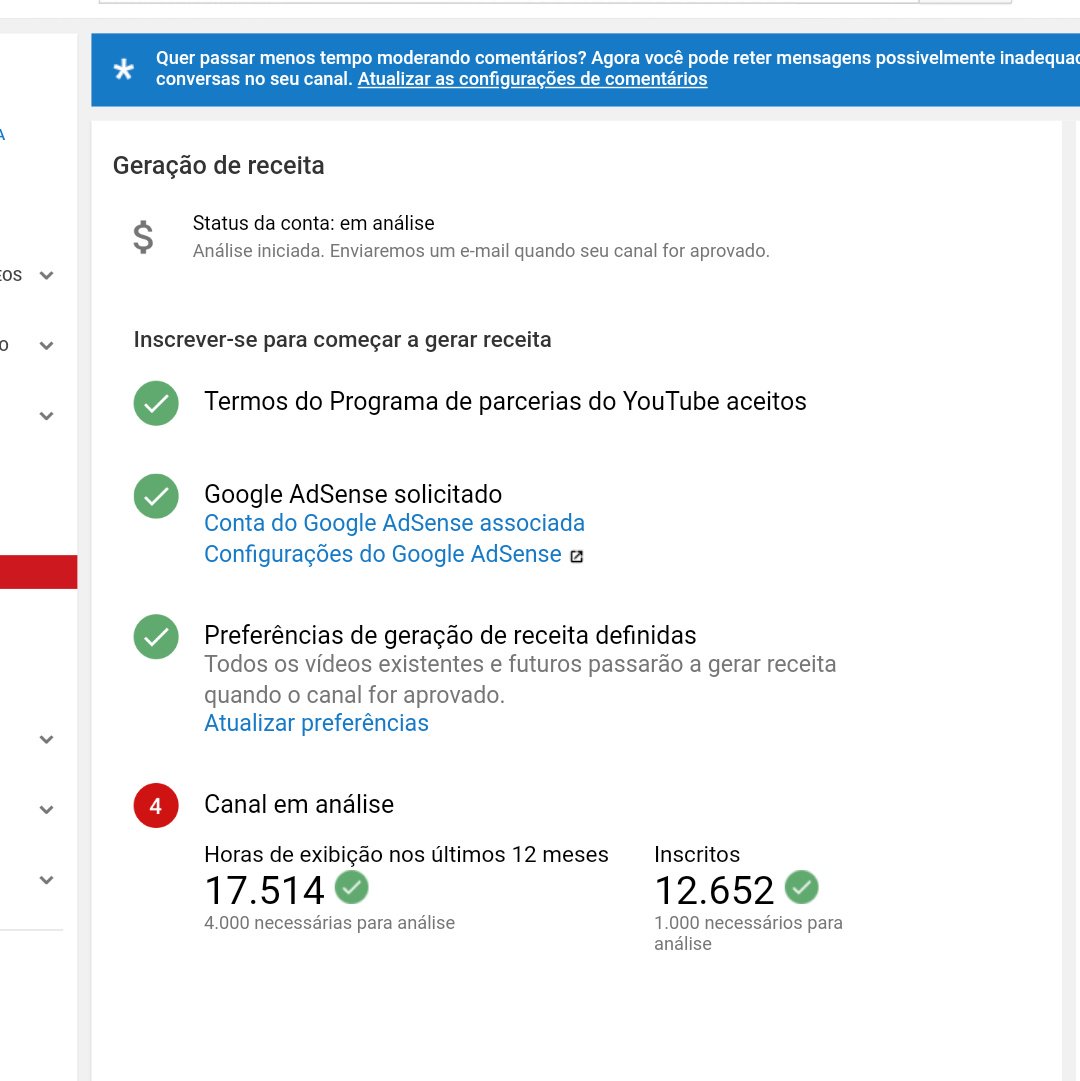Click 'Todos os vídeos existentes e futuros' description
Image resolution: width=1080 pixels, height=1081 pixels.
click(520, 679)
